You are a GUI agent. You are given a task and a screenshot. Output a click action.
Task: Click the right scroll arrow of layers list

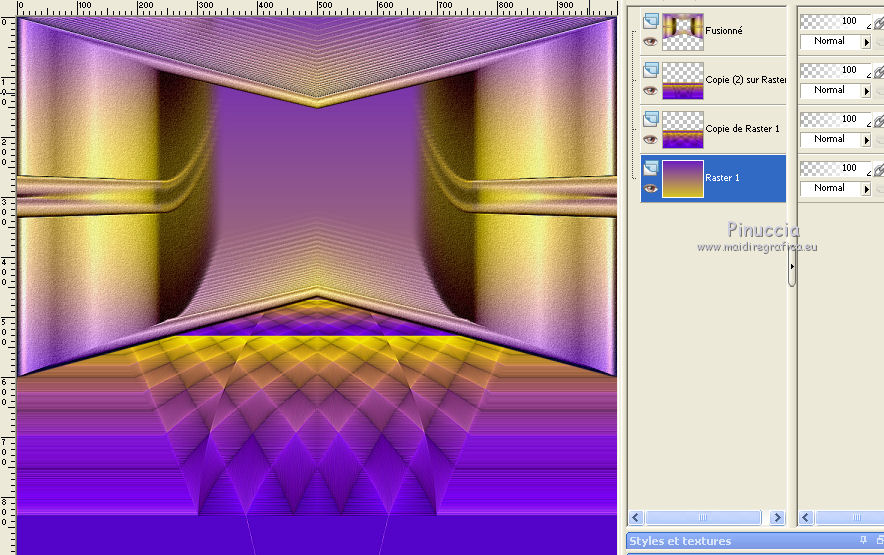(777, 518)
